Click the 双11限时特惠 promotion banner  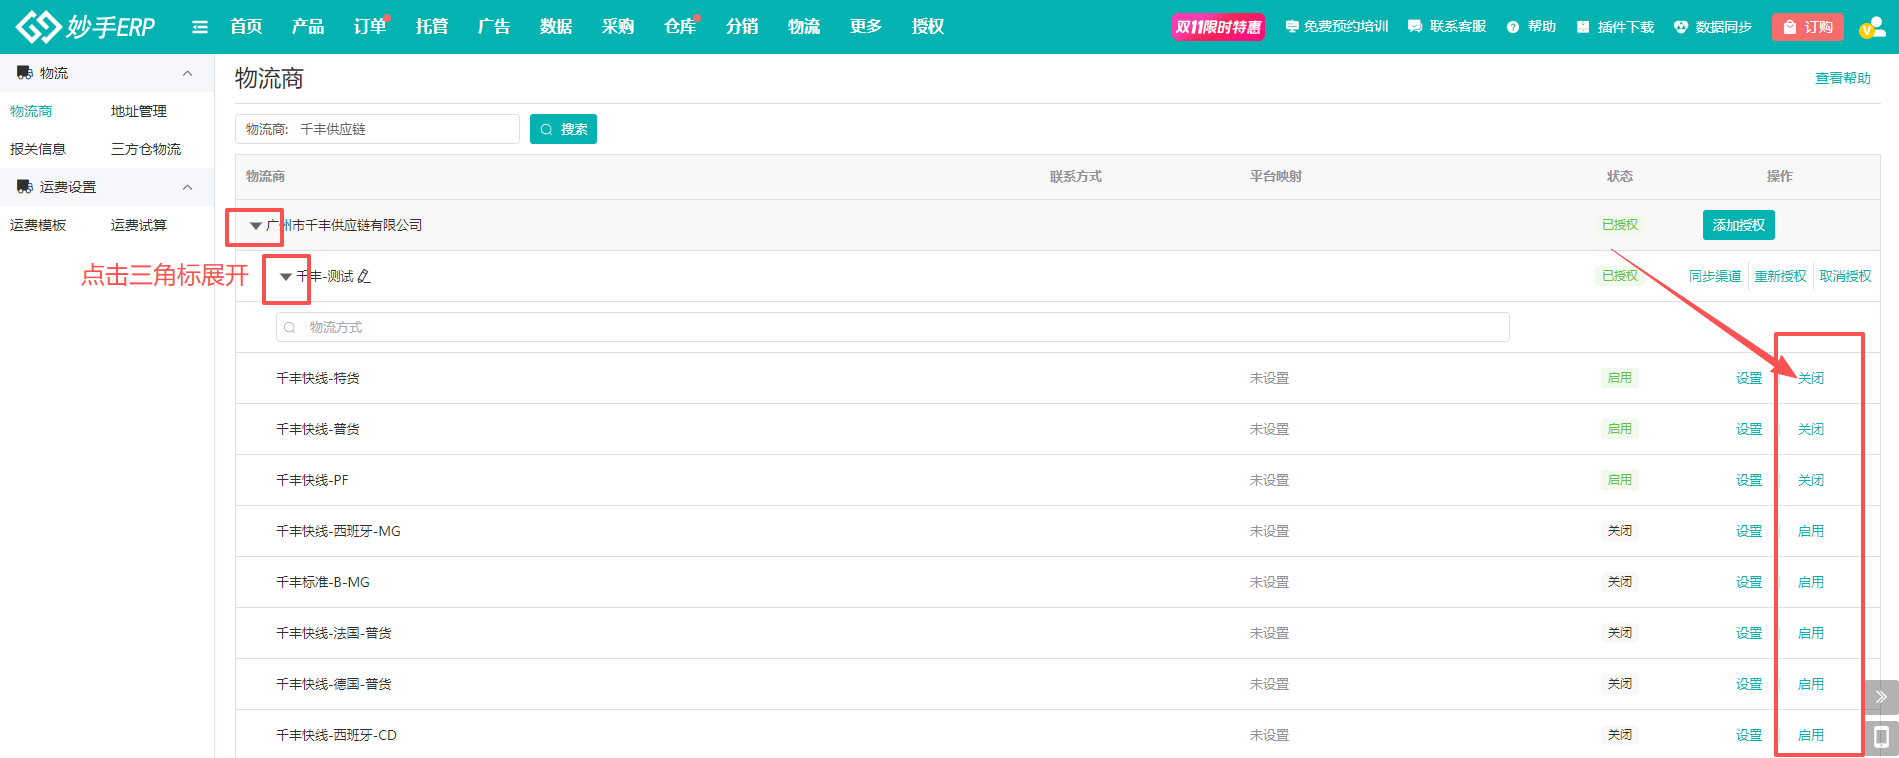(1218, 27)
